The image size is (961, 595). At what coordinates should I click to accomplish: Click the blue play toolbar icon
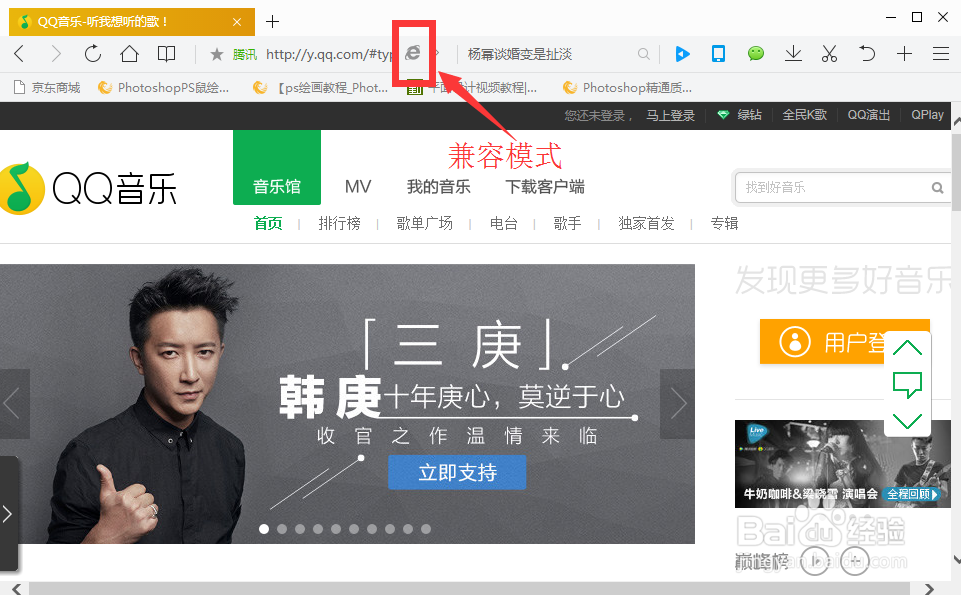tap(682, 54)
